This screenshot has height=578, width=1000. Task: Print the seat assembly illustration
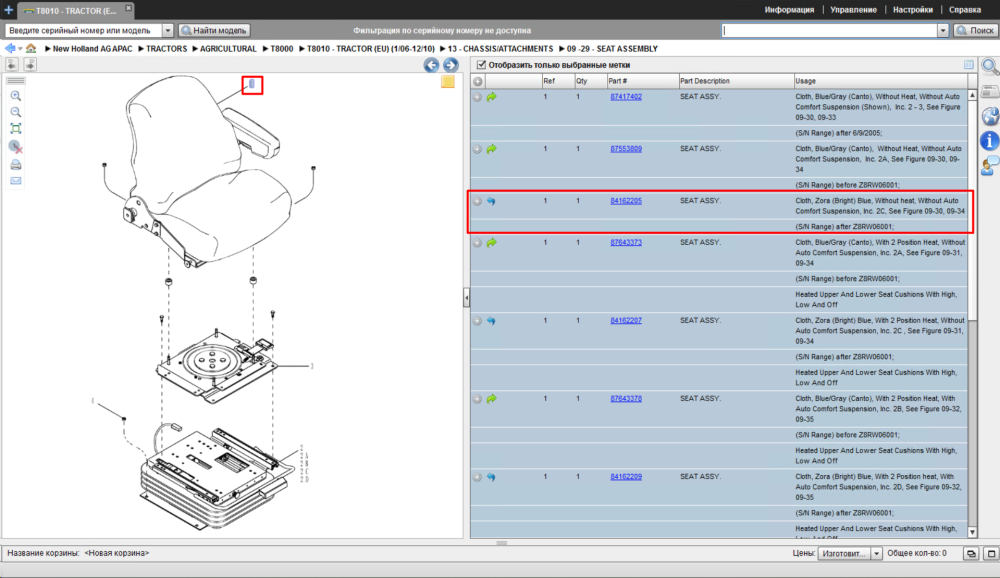pos(16,165)
